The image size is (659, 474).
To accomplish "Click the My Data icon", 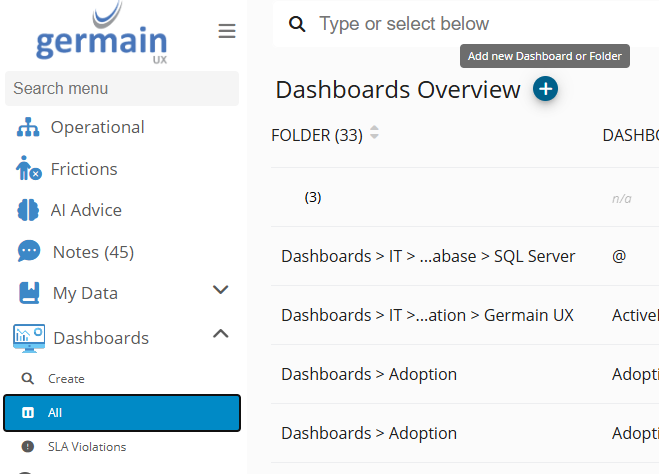I will click(30, 294).
